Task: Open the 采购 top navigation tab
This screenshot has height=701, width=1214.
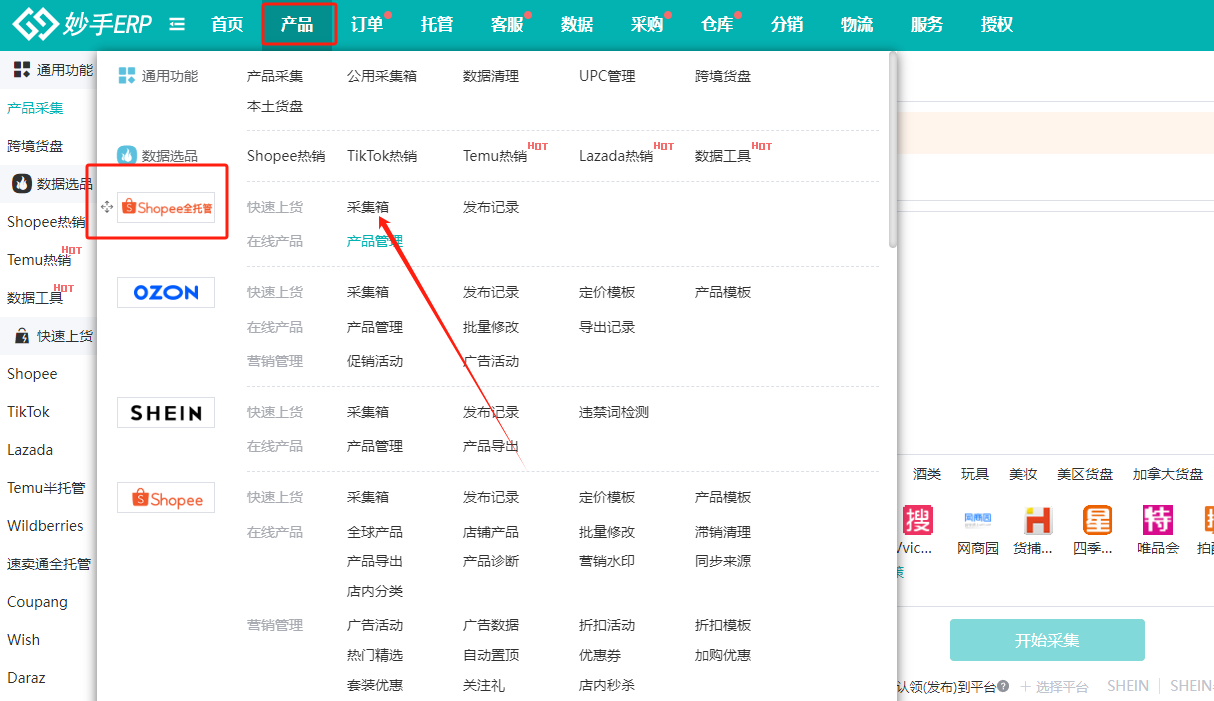Action: [x=647, y=24]
